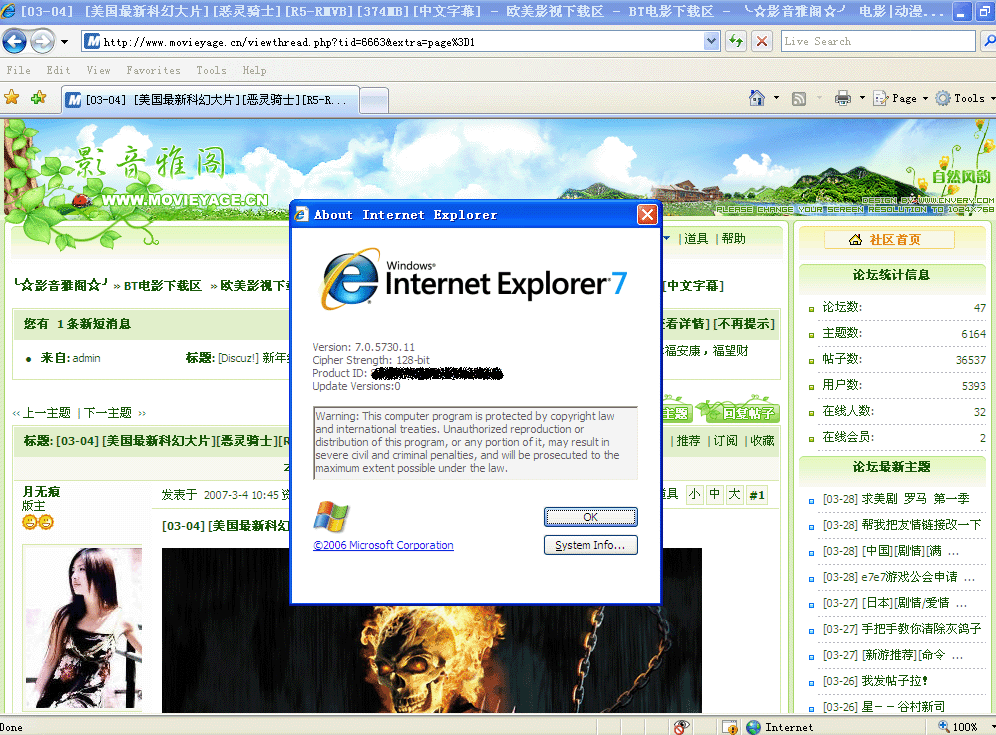Click the Refresh page icon
996x735 pixels.
point(736,42)
